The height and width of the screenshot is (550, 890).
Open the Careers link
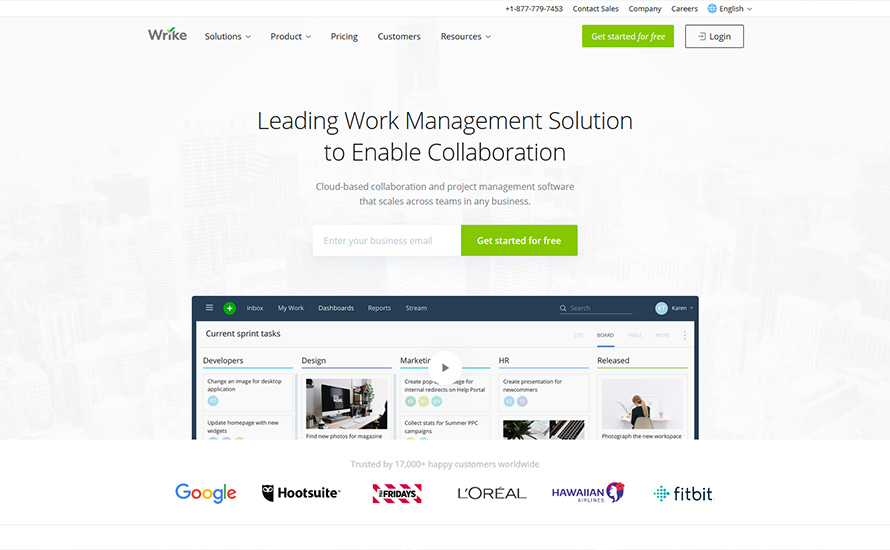(685, 9)
